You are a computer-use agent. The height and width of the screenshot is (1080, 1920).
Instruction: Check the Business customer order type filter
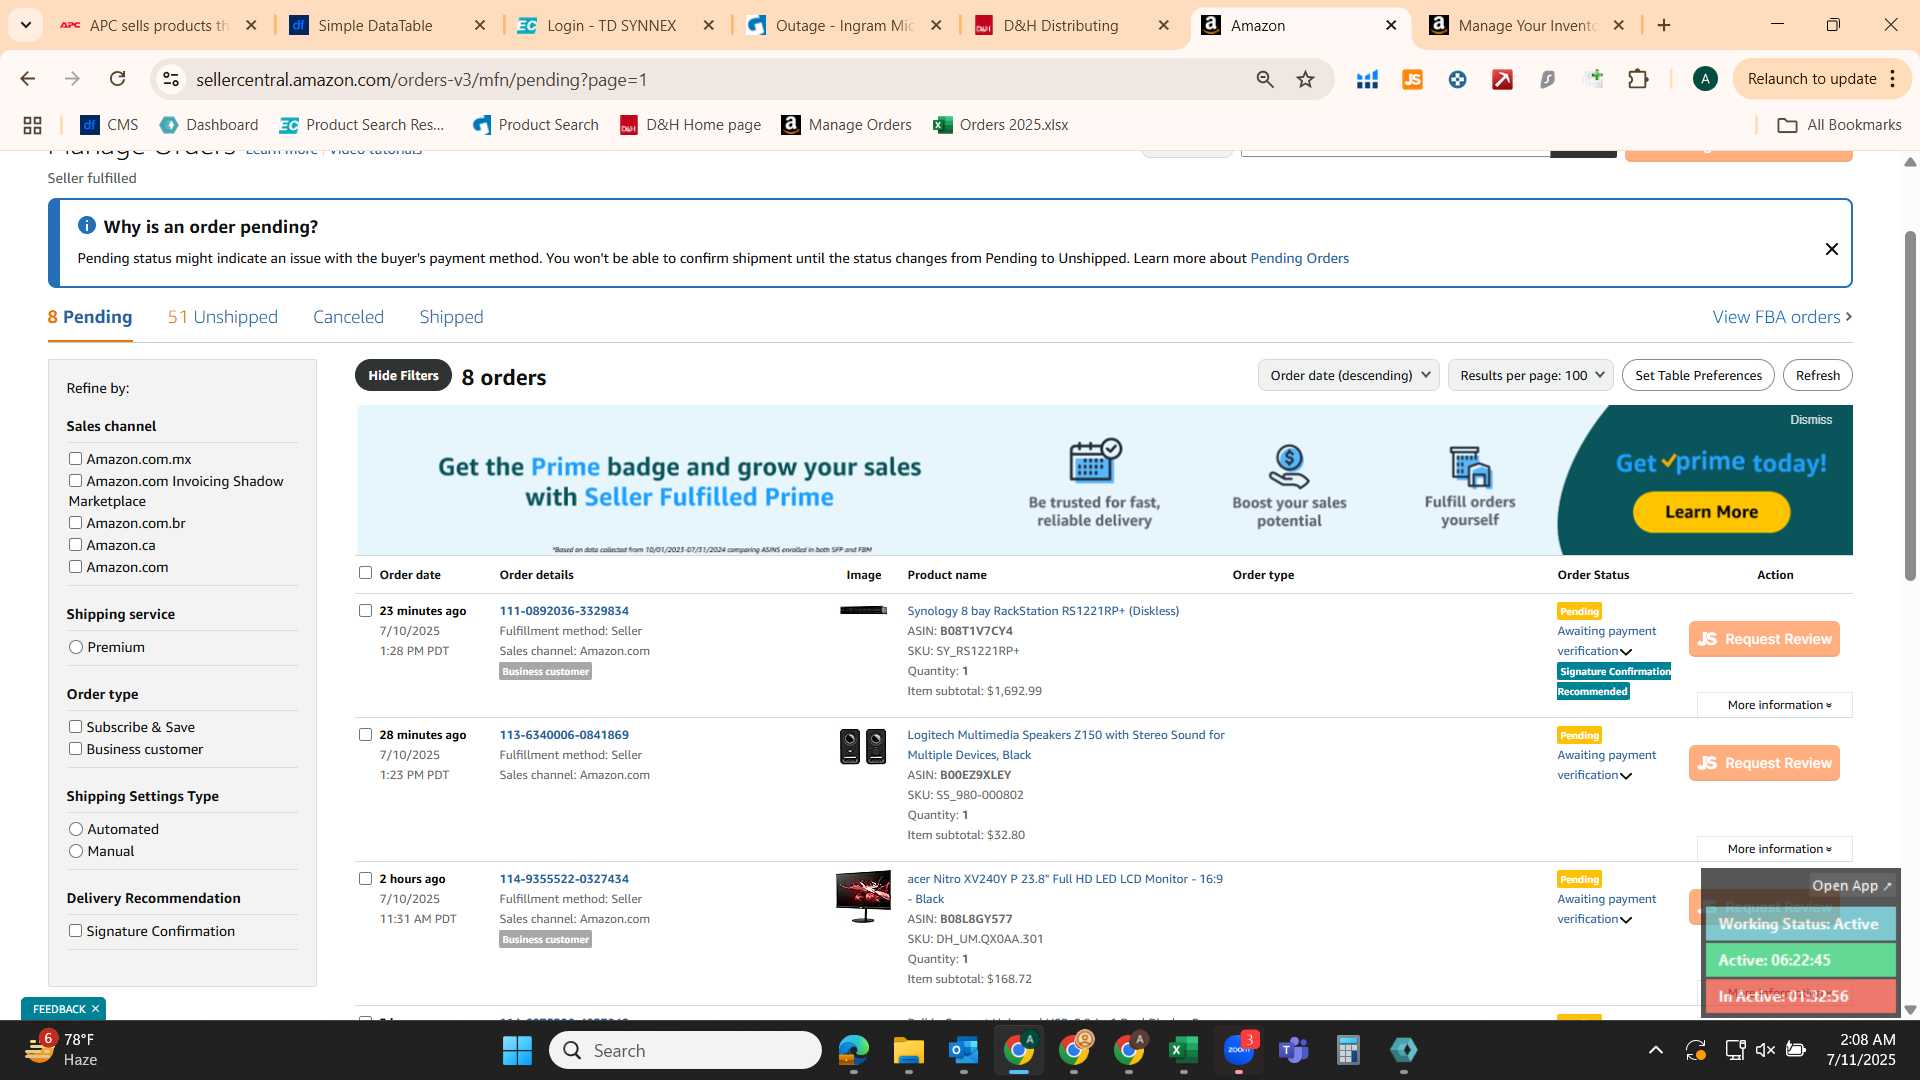75,749
